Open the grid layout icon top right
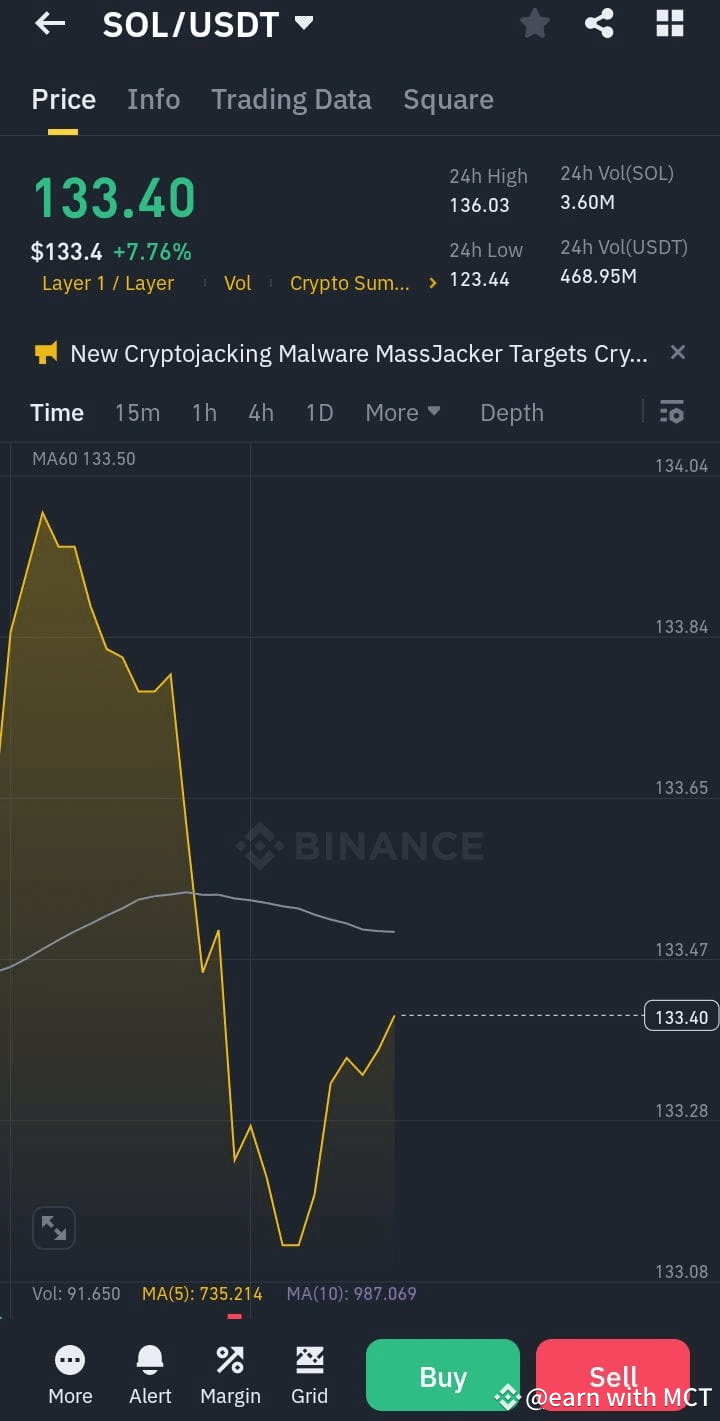 tap(669, 23)
